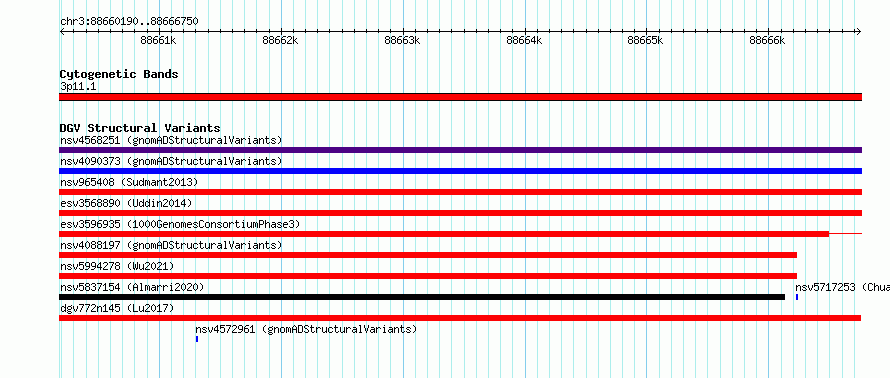Click the red 3p11.1 cytogenetic band bar
This screenshot has height=378, width=890.
click(460, 97)
